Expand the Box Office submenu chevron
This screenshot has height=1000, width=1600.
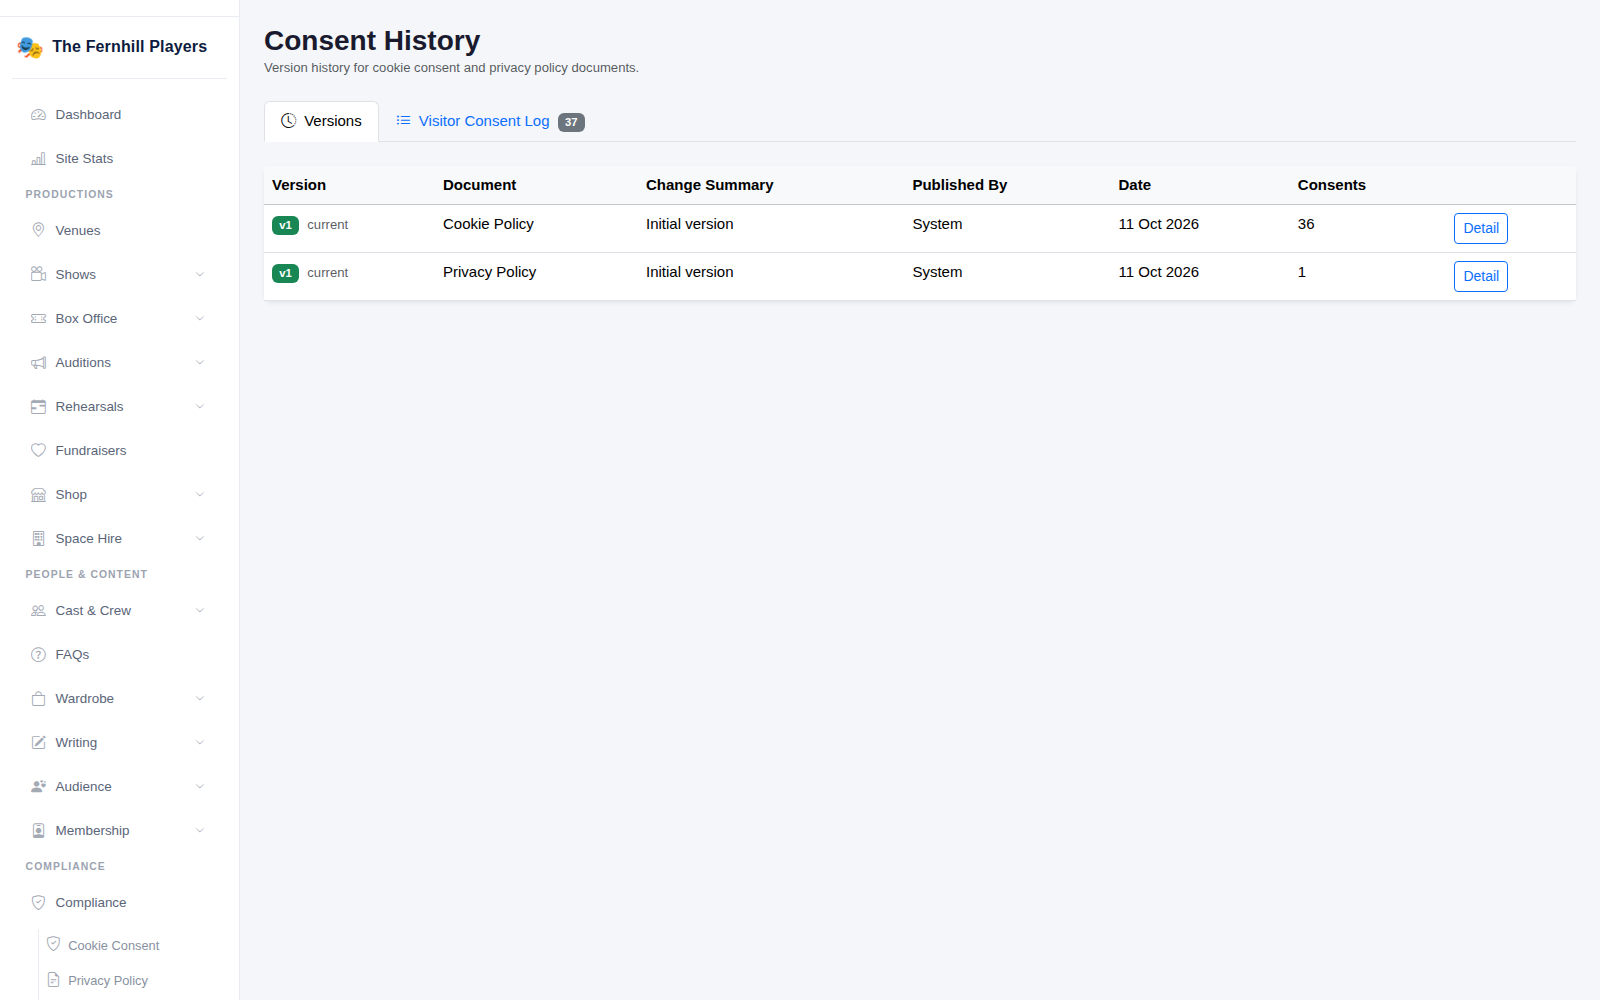coord(200,319)
